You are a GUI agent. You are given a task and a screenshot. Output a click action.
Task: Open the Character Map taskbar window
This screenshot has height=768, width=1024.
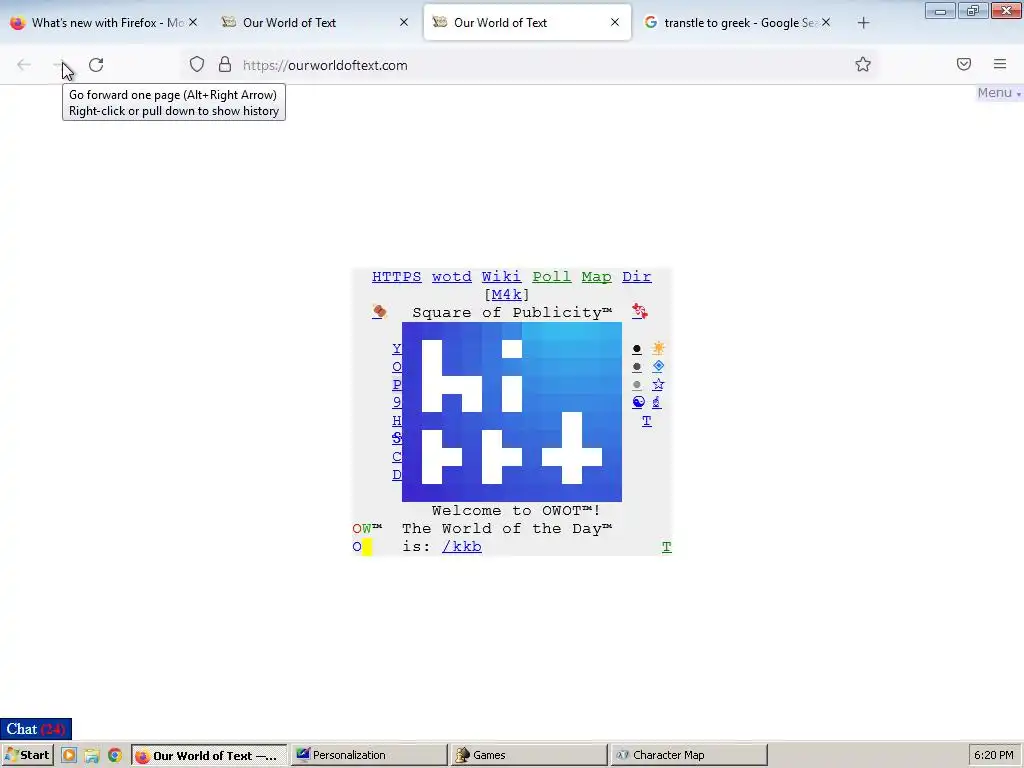[x=689, y=755]
